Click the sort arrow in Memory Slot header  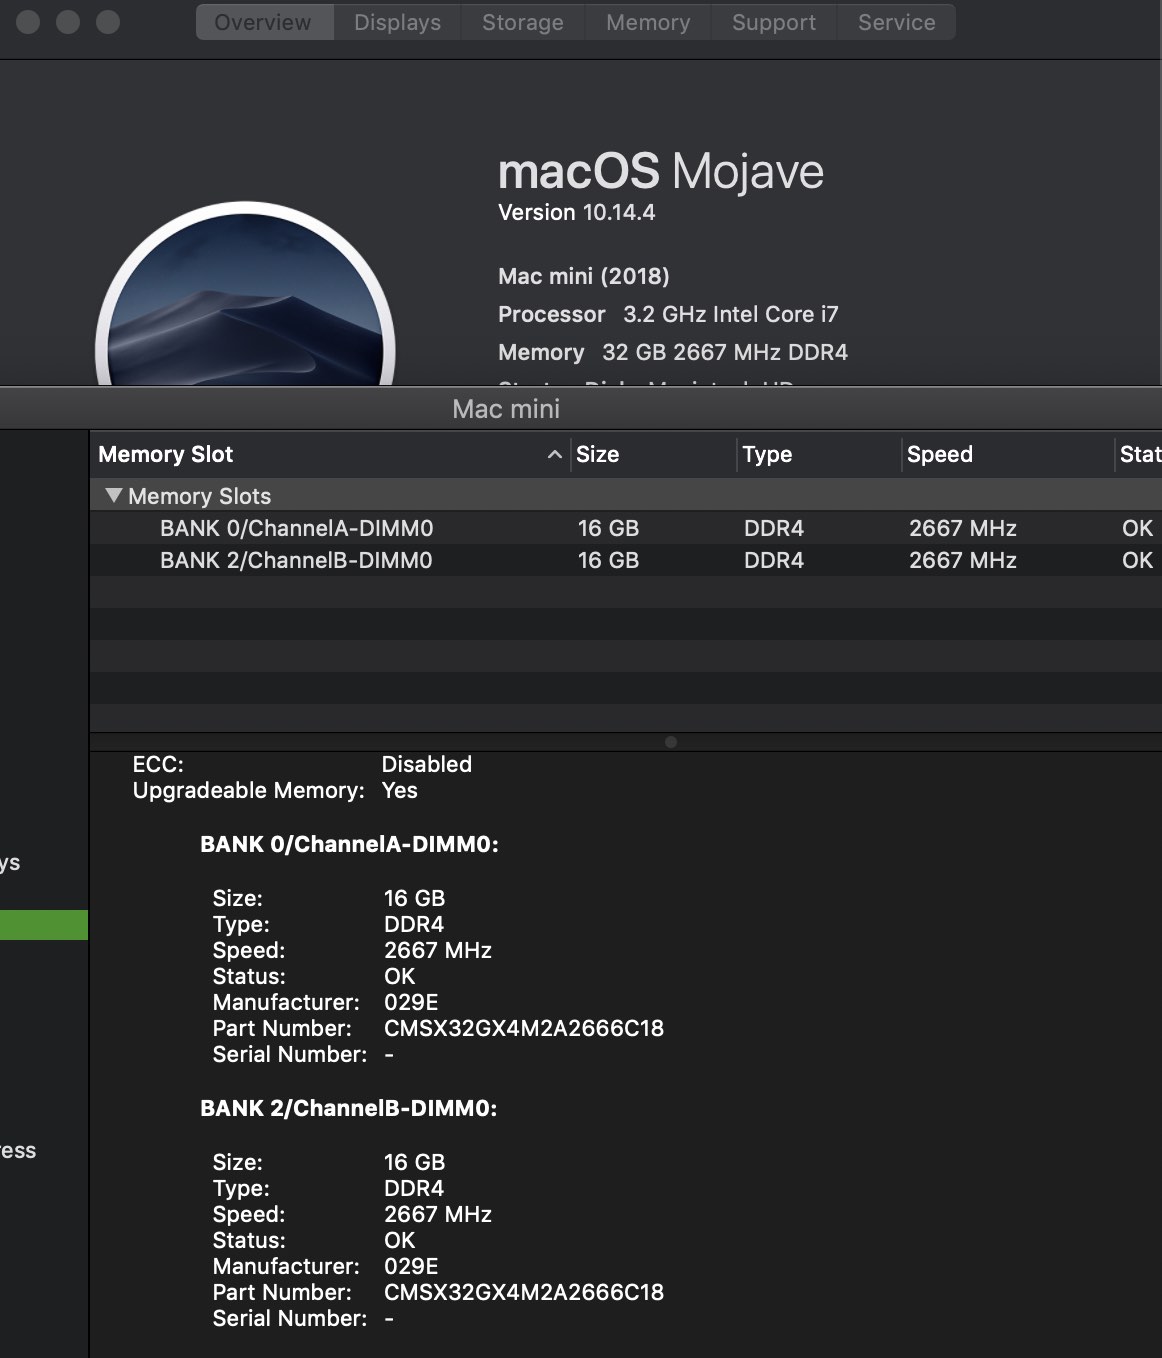[x=554, y=455]
